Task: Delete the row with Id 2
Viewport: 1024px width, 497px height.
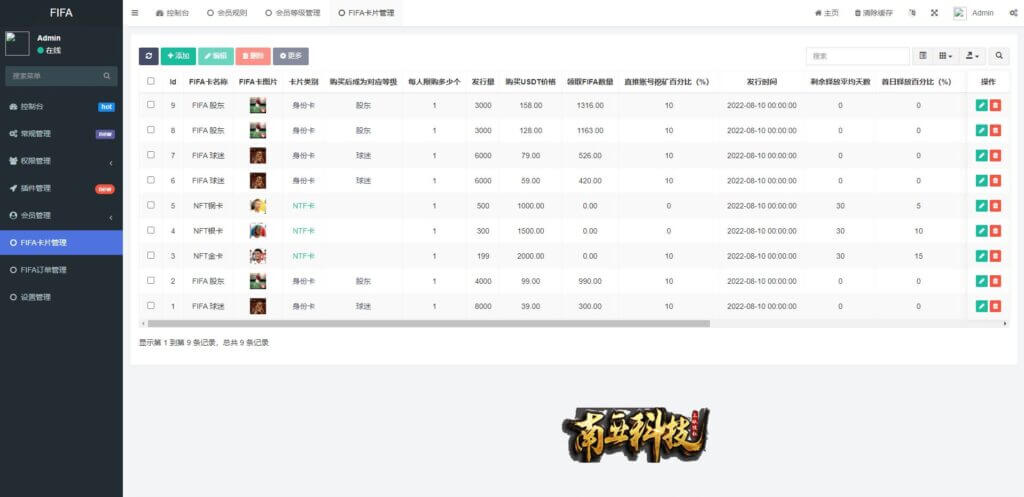Action: (x=995, y=281)
